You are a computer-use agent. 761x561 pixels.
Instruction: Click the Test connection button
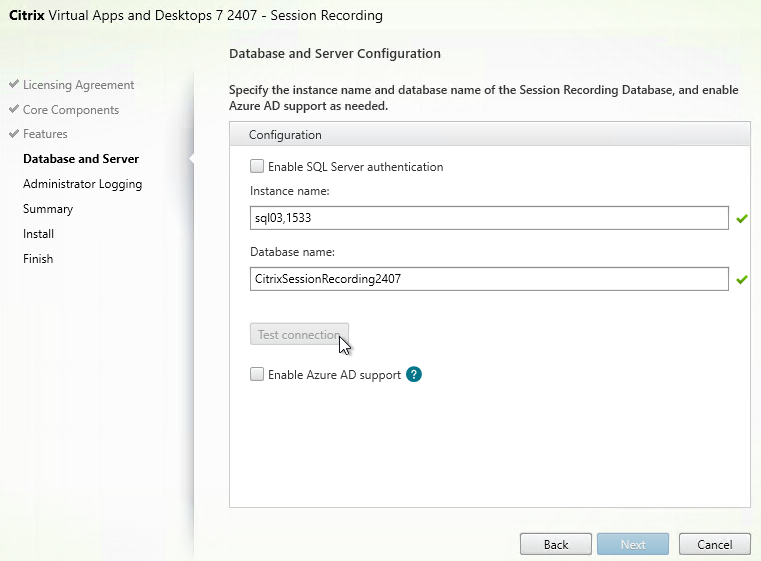(299, 334)
